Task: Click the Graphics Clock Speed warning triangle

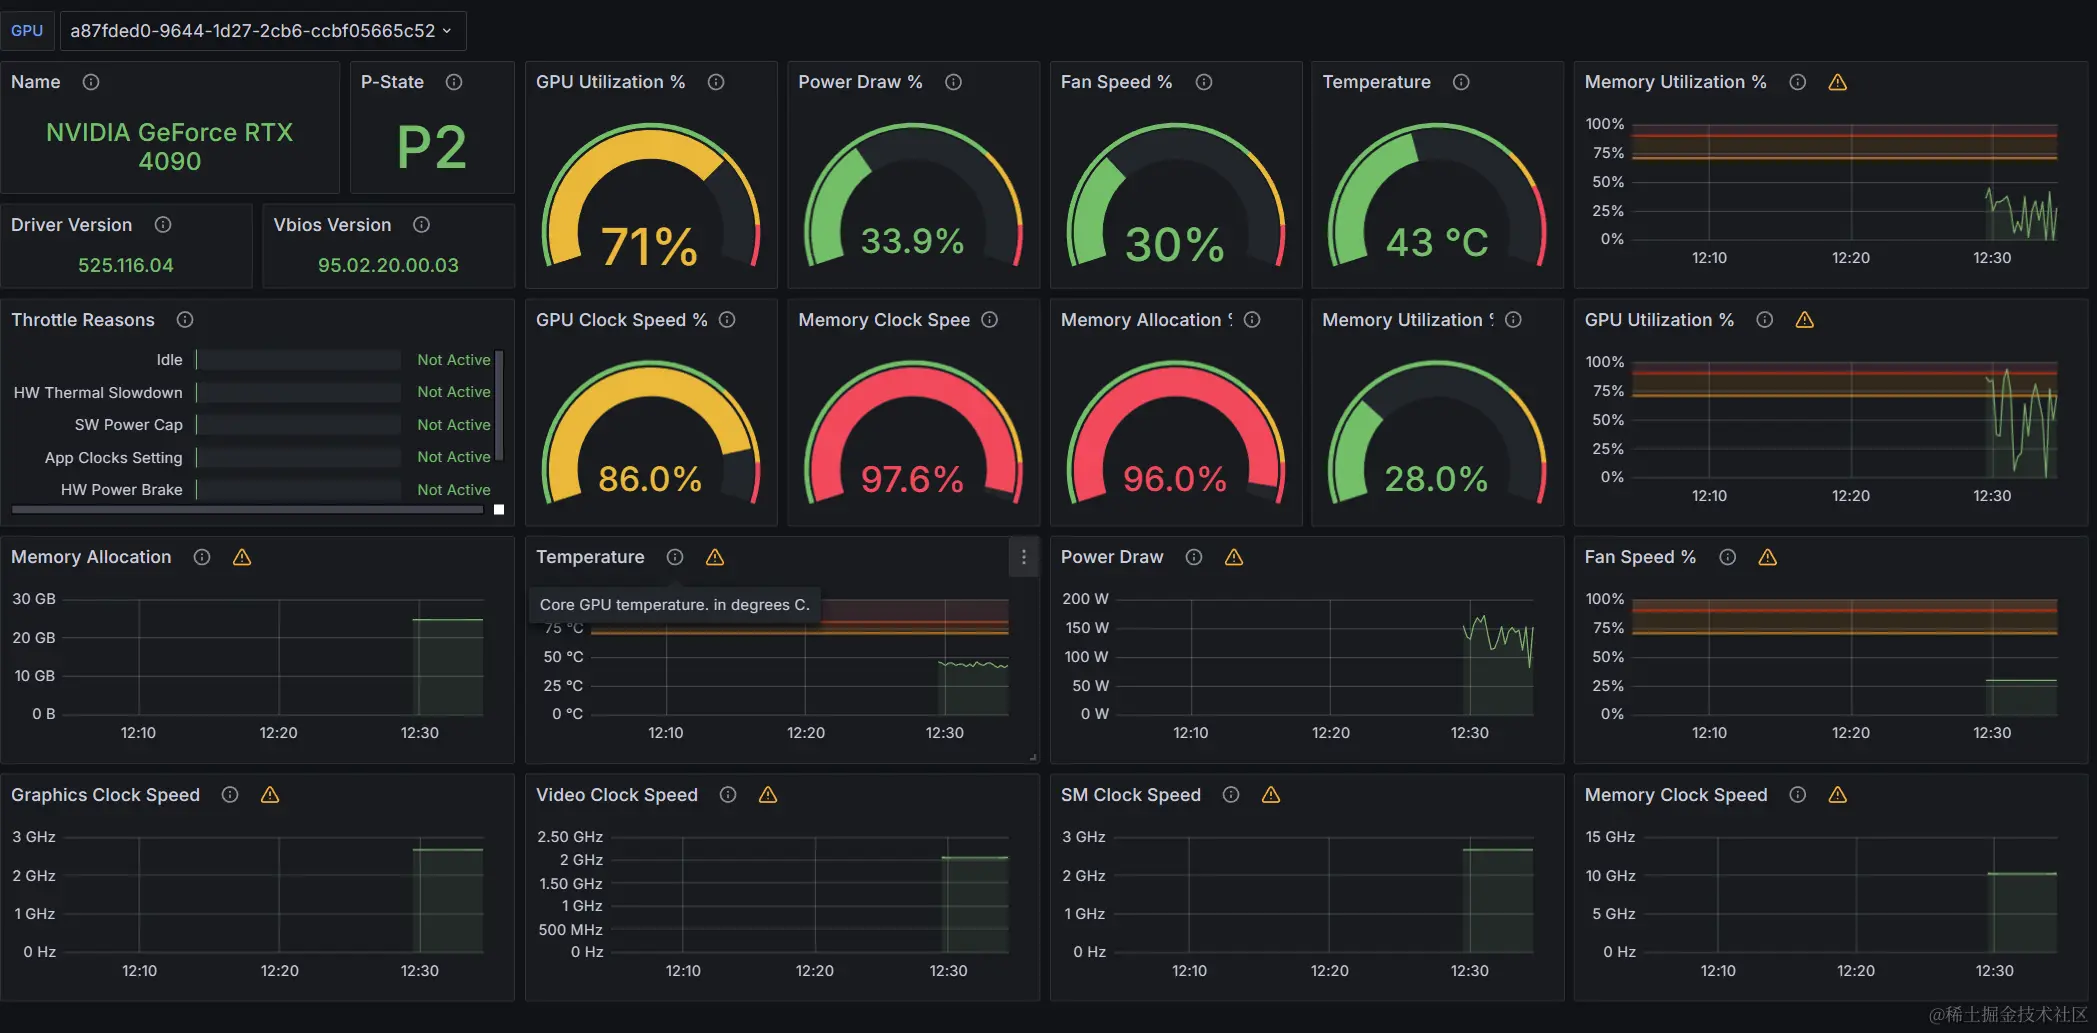Action: coord(270,795)
